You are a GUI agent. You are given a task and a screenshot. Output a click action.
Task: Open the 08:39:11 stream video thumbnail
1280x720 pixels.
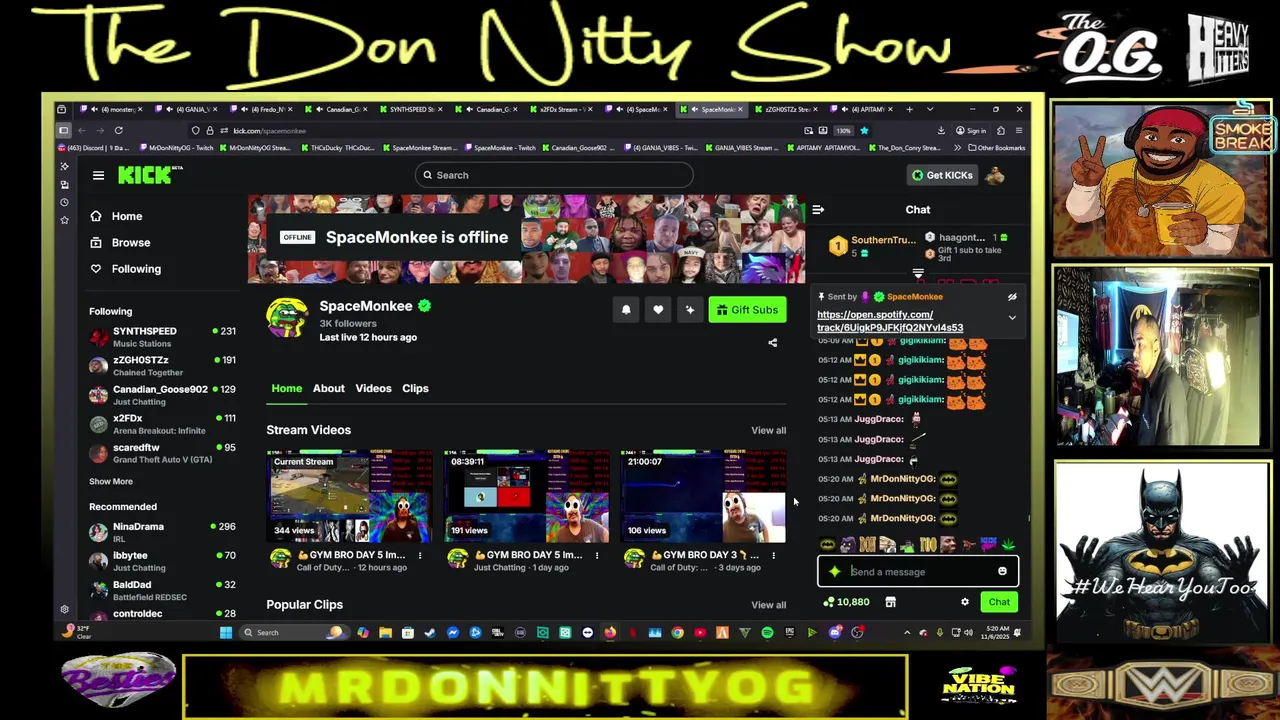pos(526,496)
